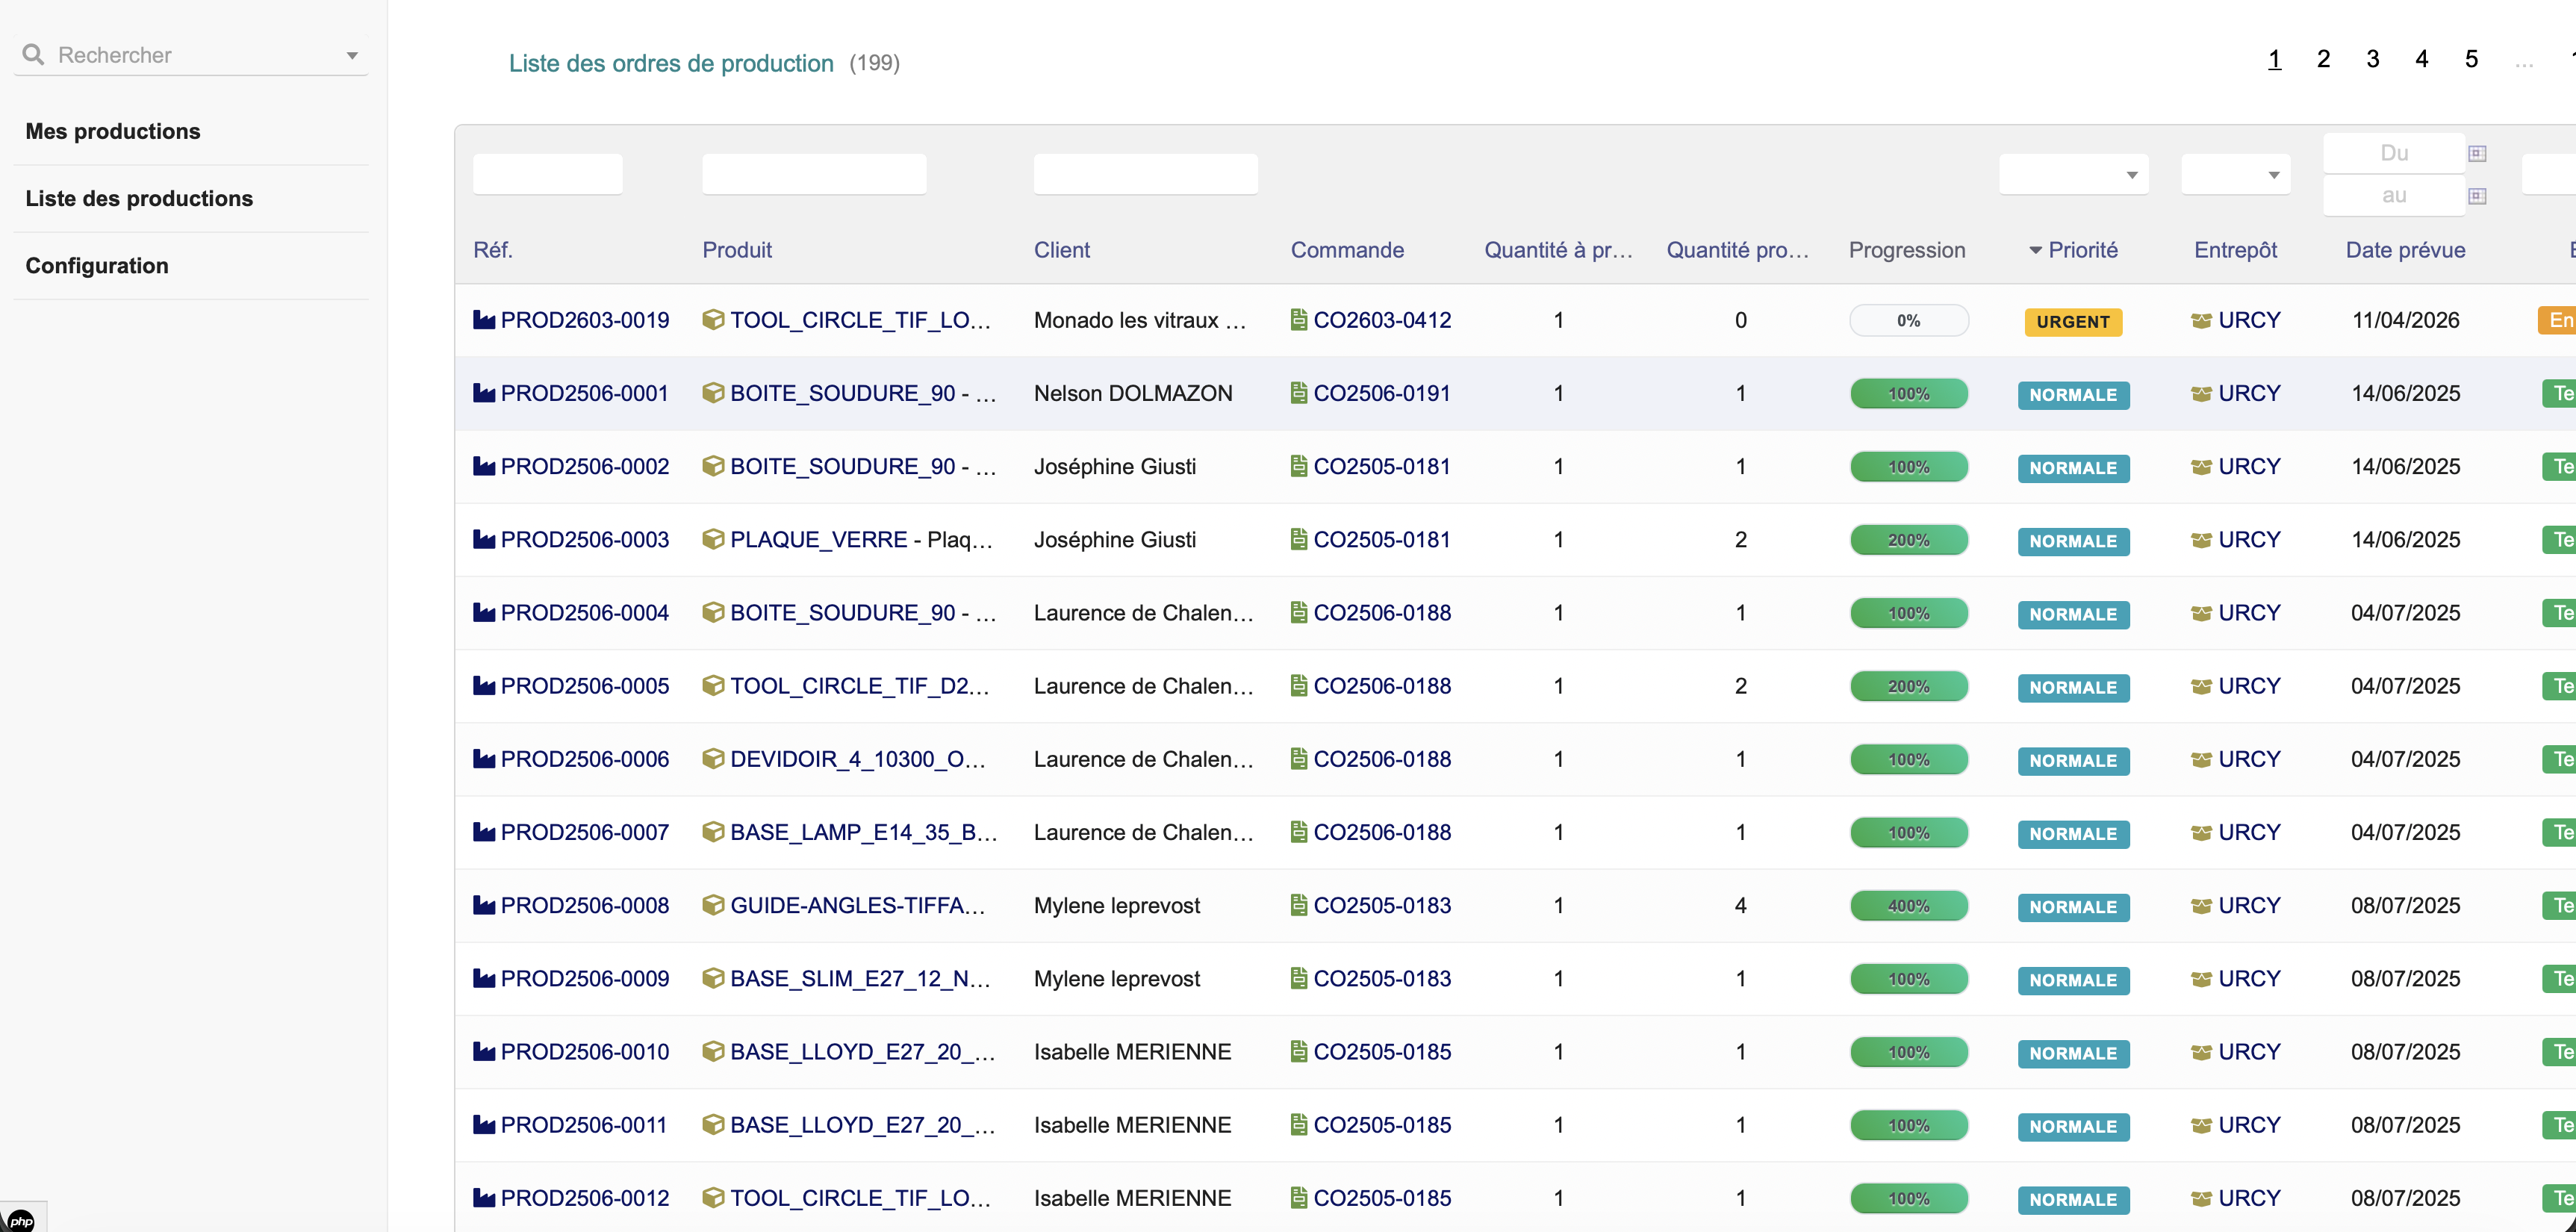Click the URGENT priority badge

[2073, 322]
